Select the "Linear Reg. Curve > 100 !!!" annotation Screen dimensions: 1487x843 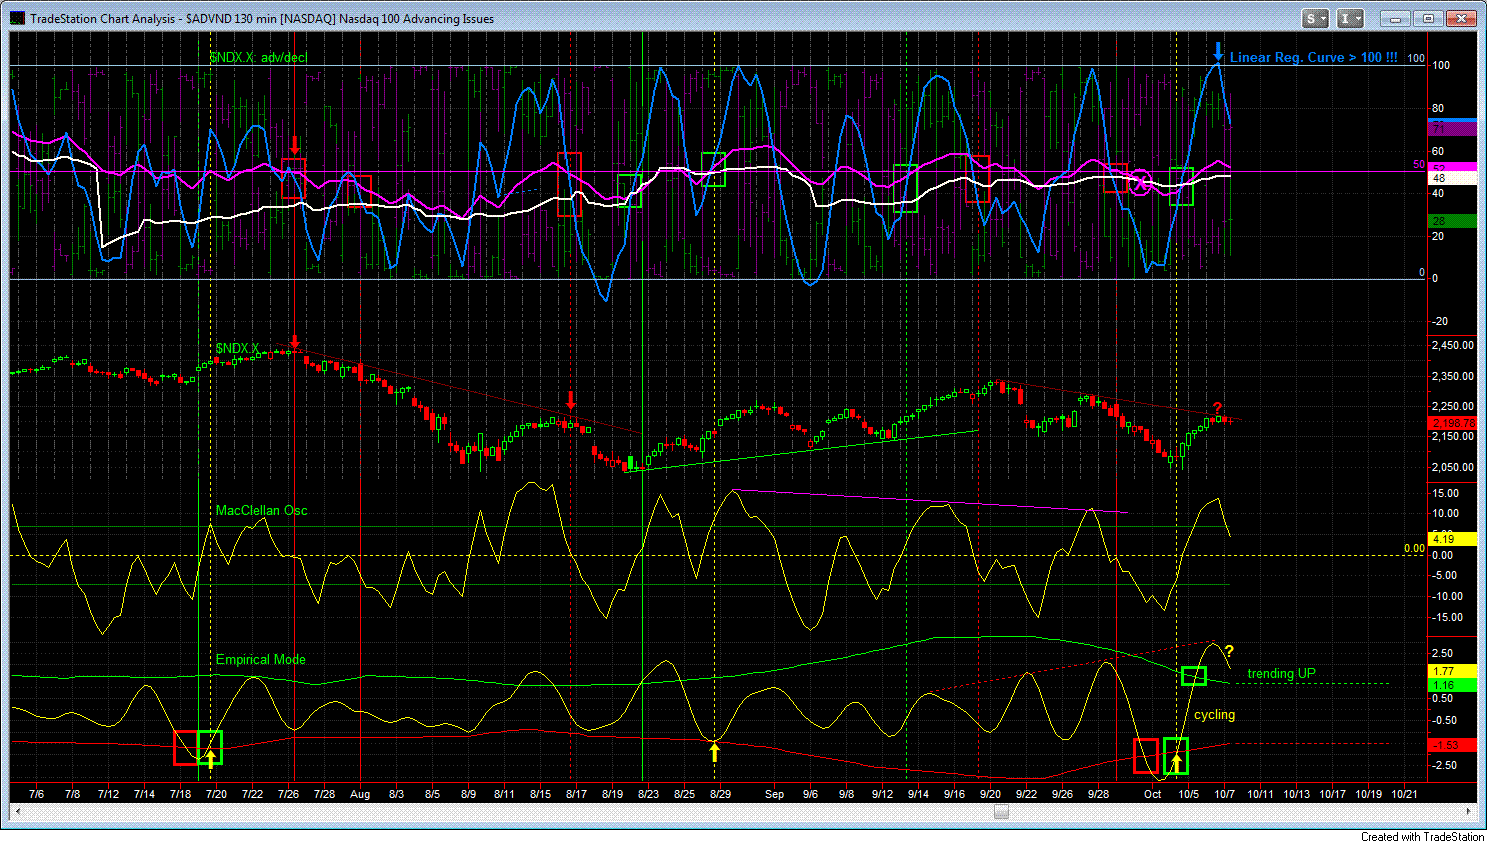pos(1314,57)
